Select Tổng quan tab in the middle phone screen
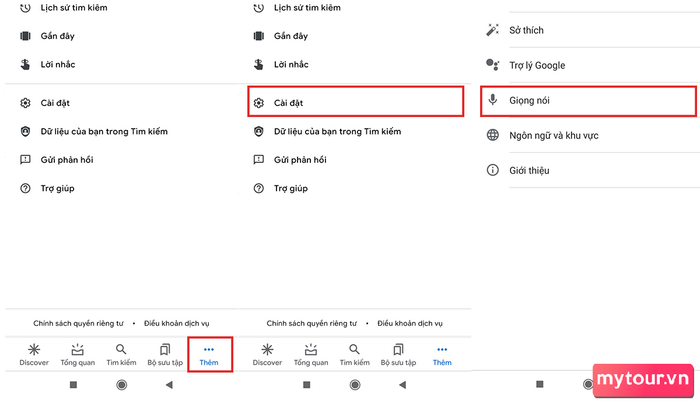Screen dimensions: 700x405 311,355
